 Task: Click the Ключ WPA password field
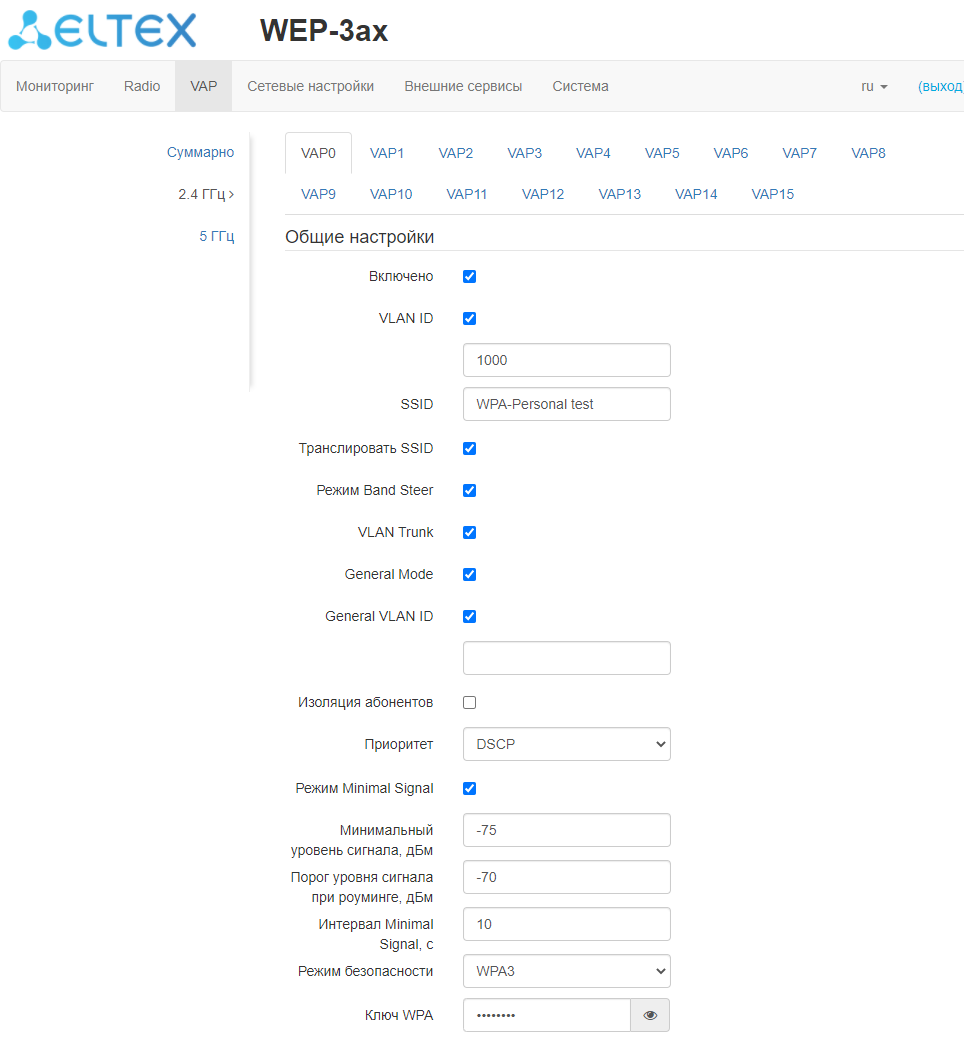[x=547, y=1015]
